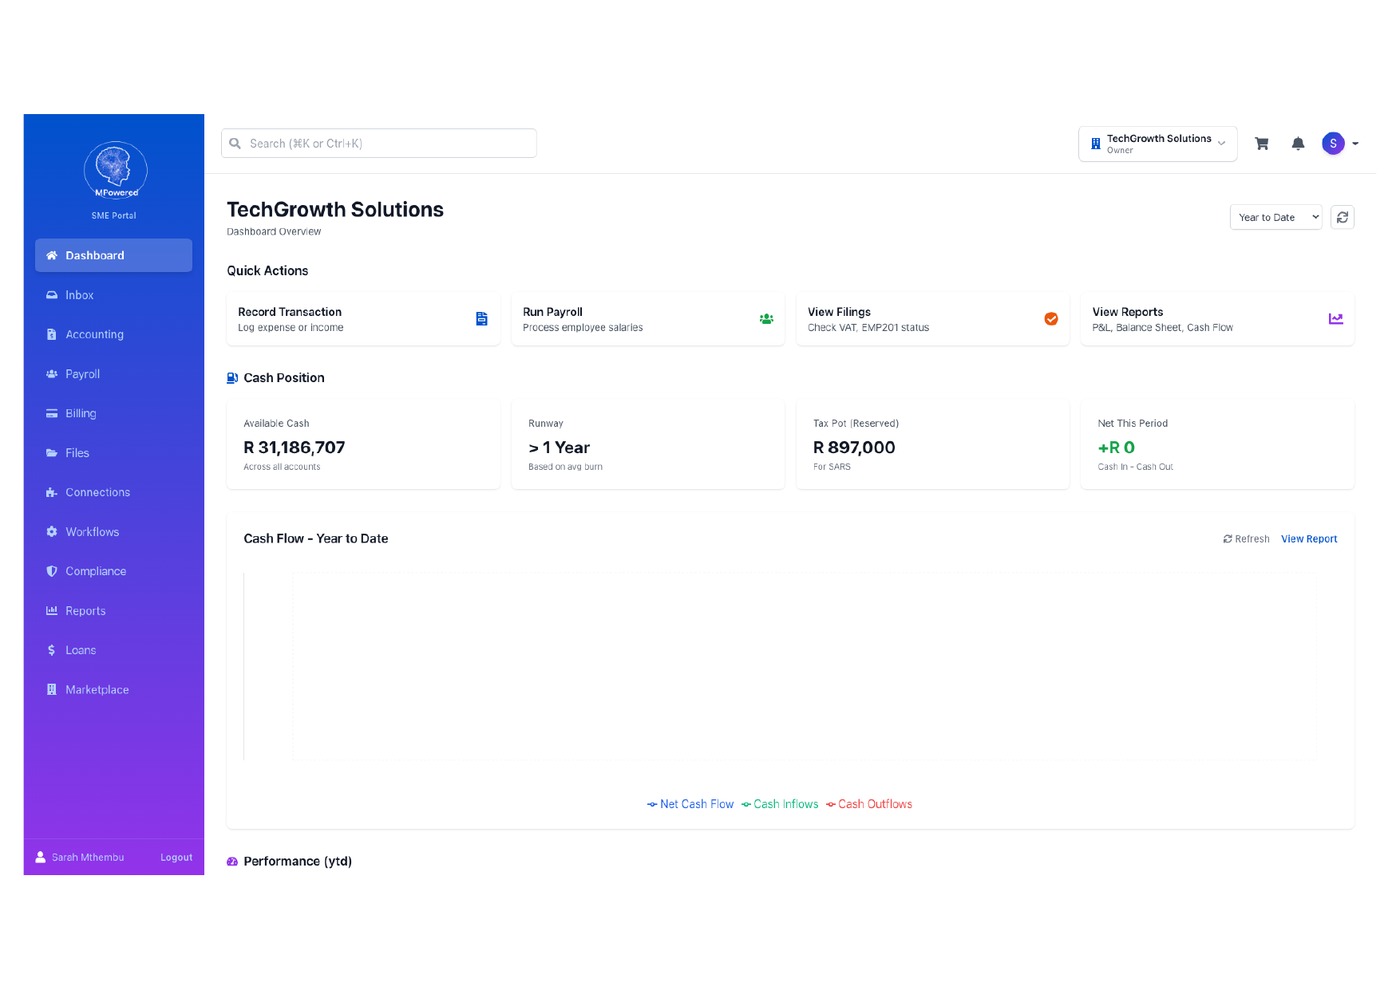Expand the TechGrowth Solutions company switcher
Viewport: 1400px width, 990px height.
pos(1157,143)
